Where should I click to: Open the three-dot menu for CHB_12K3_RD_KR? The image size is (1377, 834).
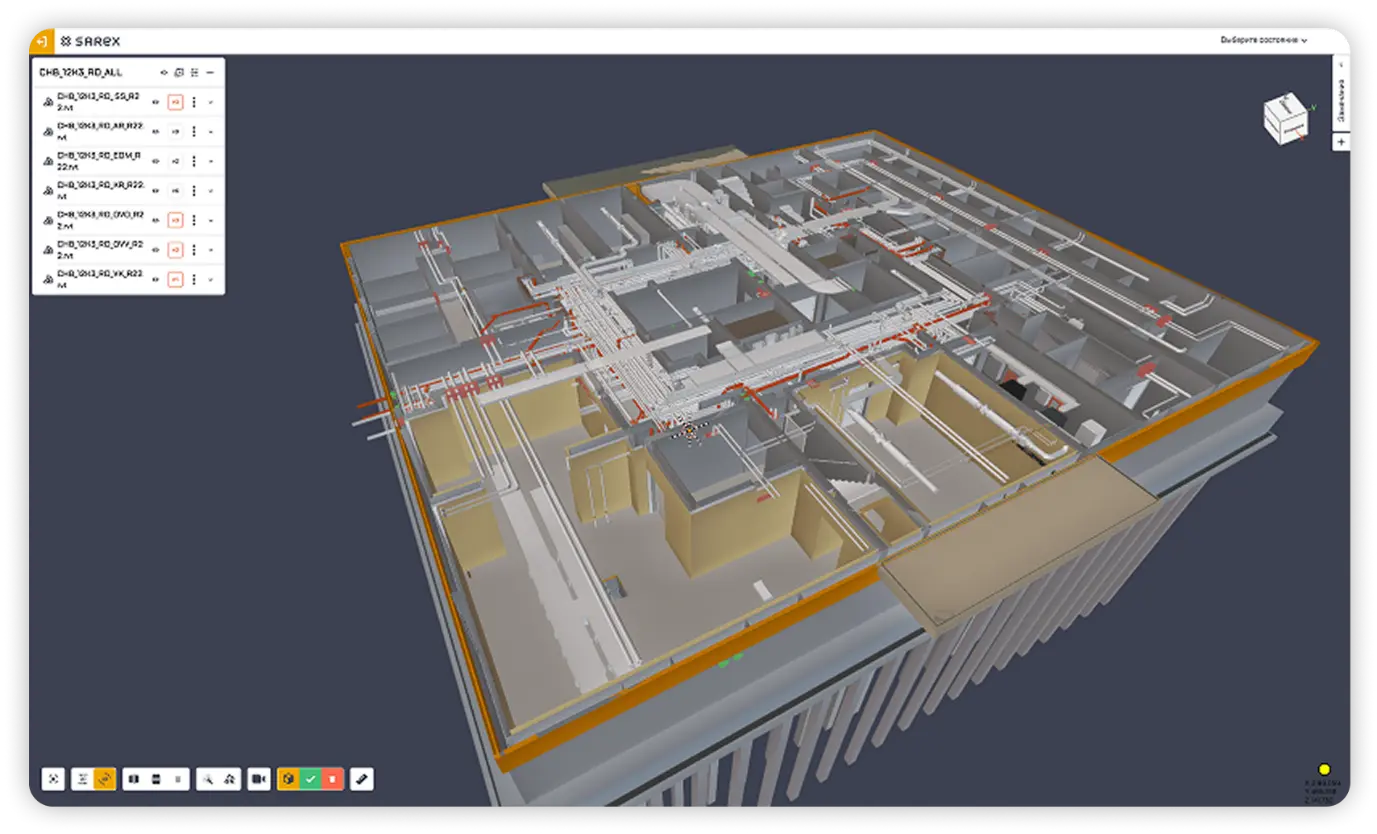point(194,190)
